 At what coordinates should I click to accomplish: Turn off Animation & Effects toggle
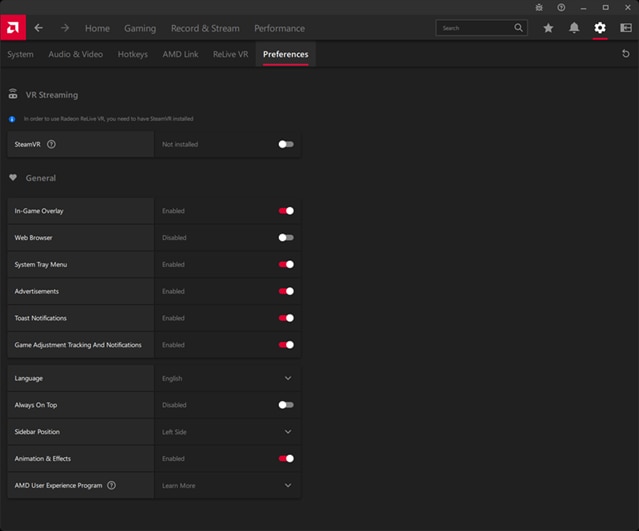tap(286, 458)
